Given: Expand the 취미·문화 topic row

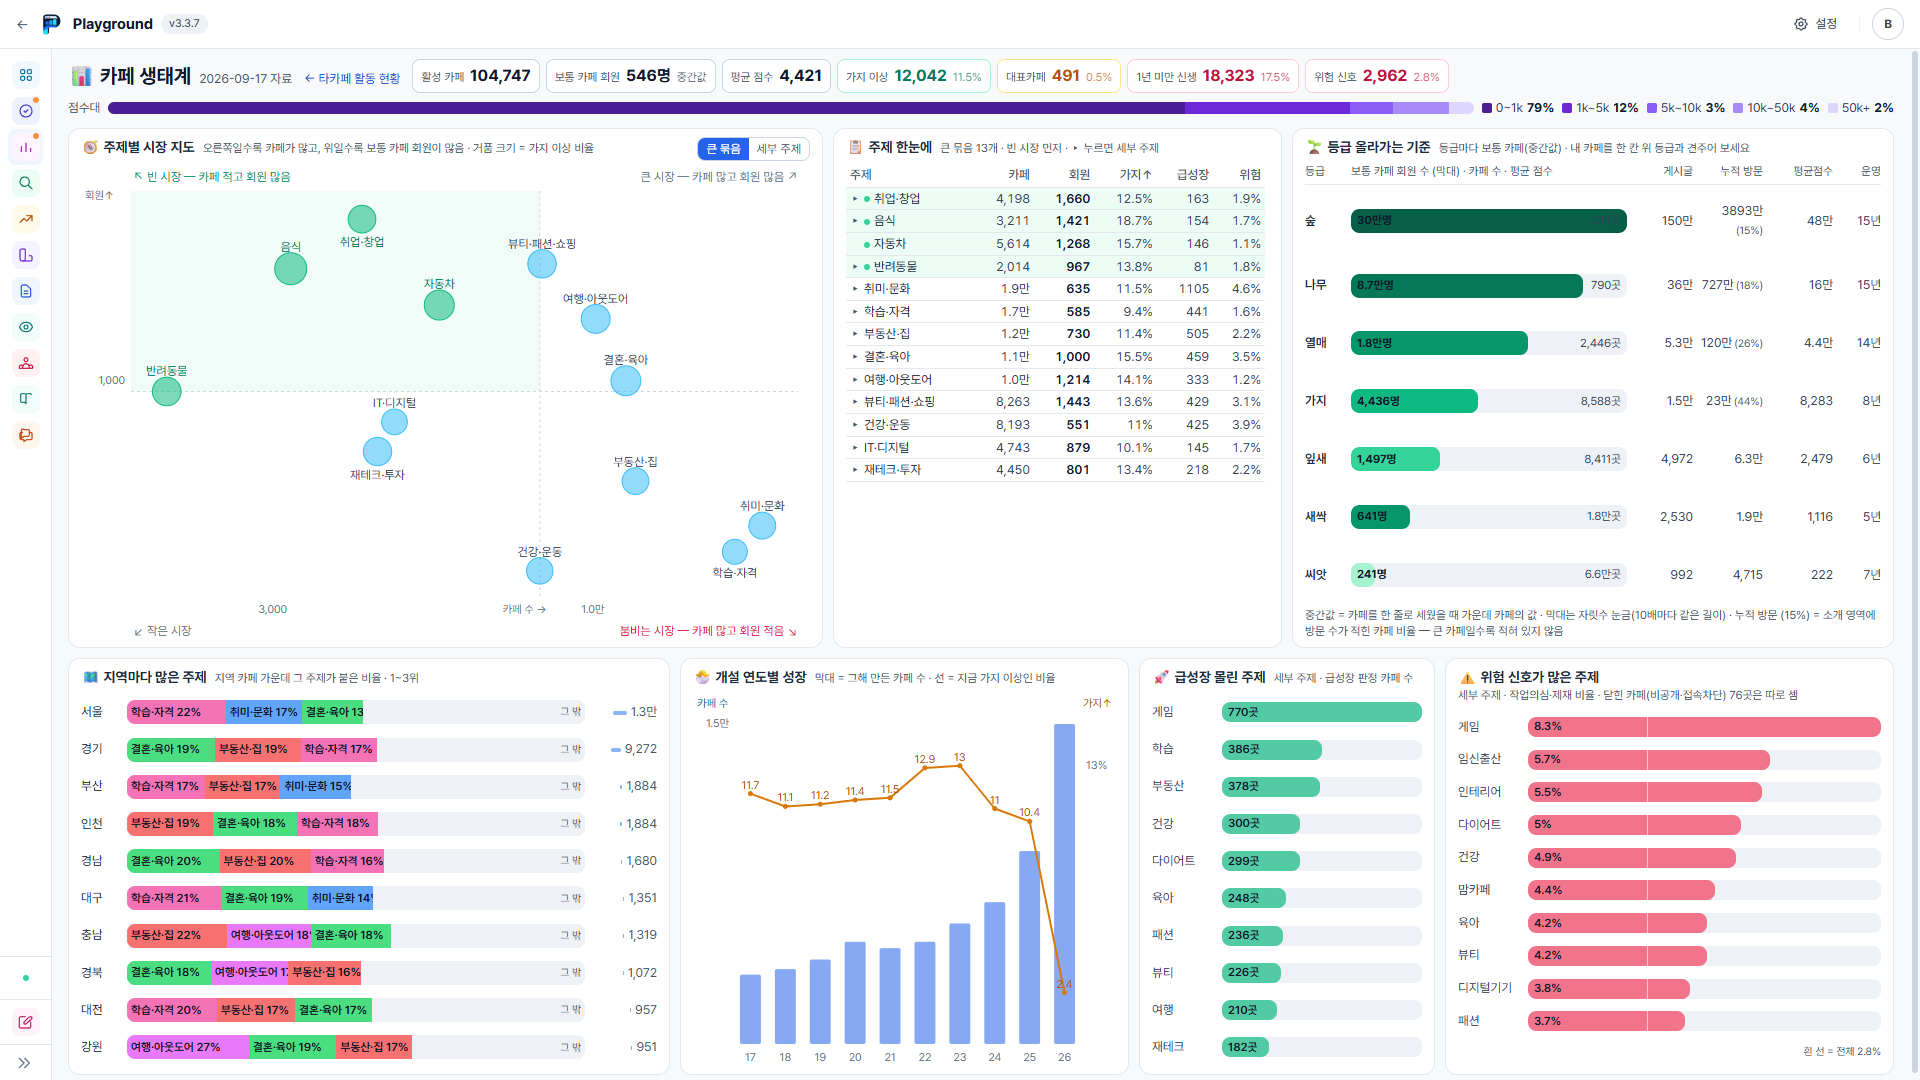Looking at the screenshot, I should 1054,289.
